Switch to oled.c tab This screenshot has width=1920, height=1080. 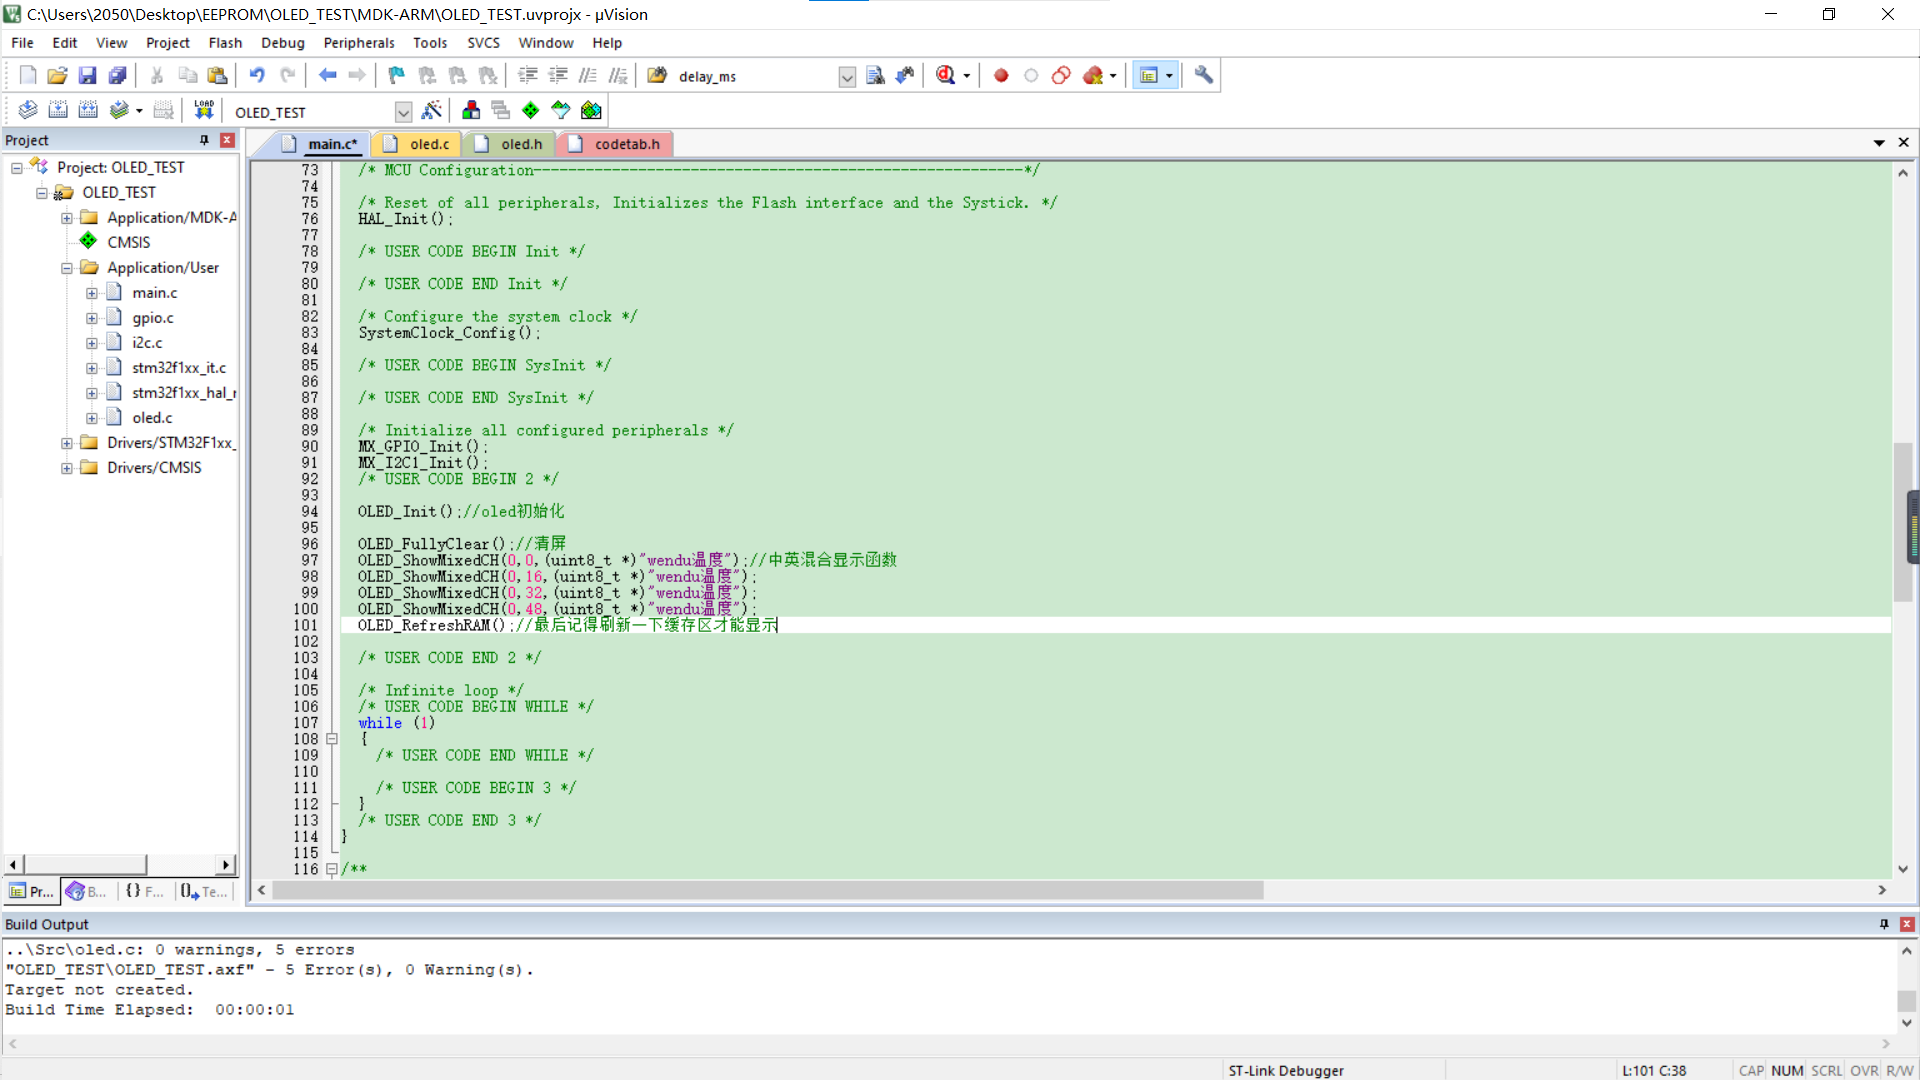point(429,144)
